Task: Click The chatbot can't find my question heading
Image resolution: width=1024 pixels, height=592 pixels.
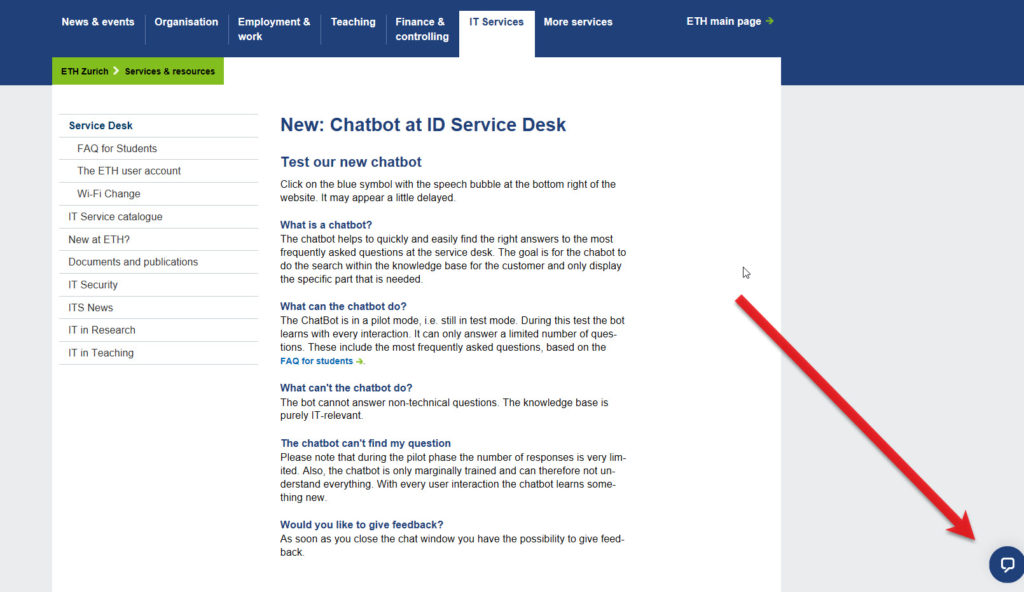Action: tap(365, 443)
